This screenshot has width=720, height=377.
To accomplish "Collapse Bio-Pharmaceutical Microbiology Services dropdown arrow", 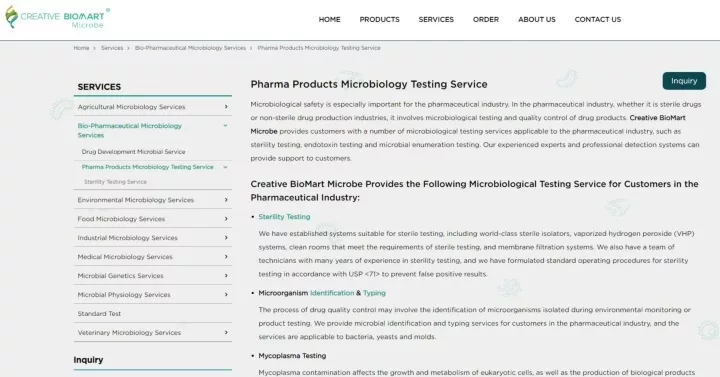I will click(x=225, y=126).
